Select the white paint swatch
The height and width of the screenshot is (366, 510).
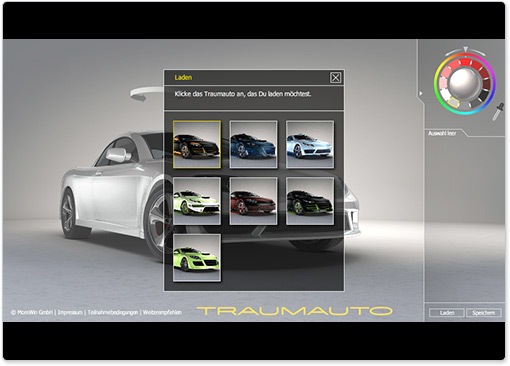point(445,95)
